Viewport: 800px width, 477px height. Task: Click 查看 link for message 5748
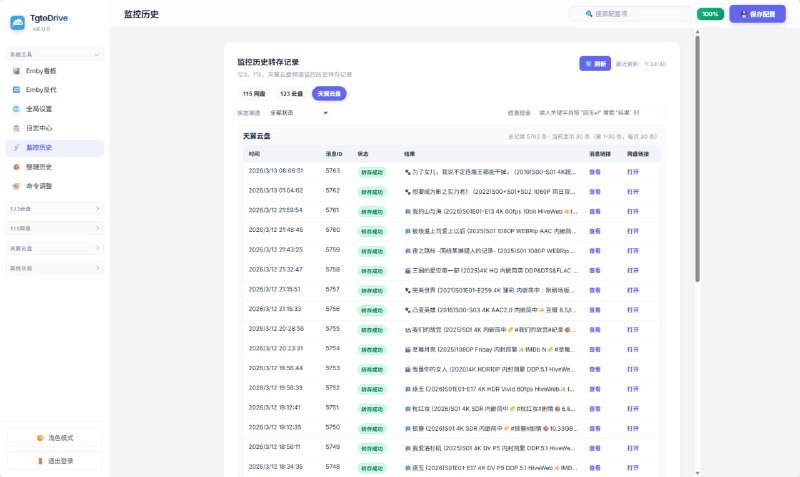pos(595,468)
